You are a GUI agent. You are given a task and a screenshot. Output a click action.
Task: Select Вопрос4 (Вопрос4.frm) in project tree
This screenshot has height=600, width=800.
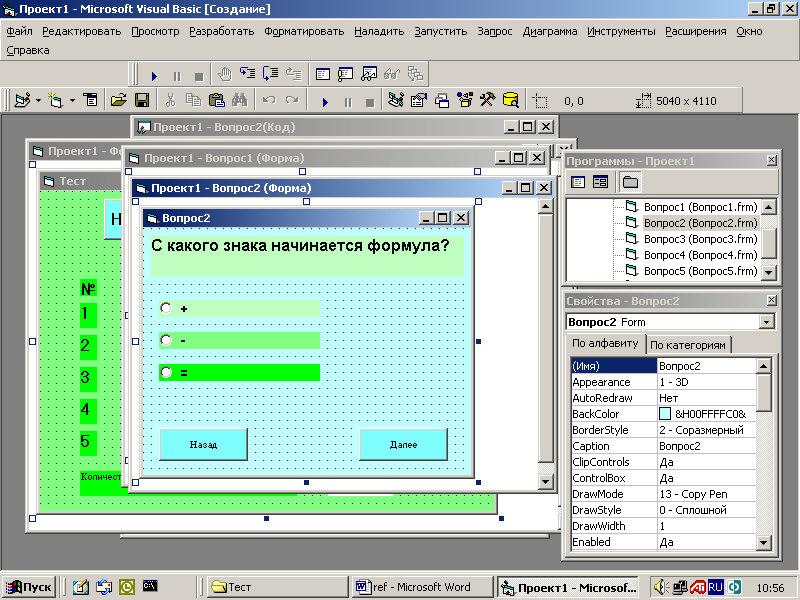pos(700,255)
